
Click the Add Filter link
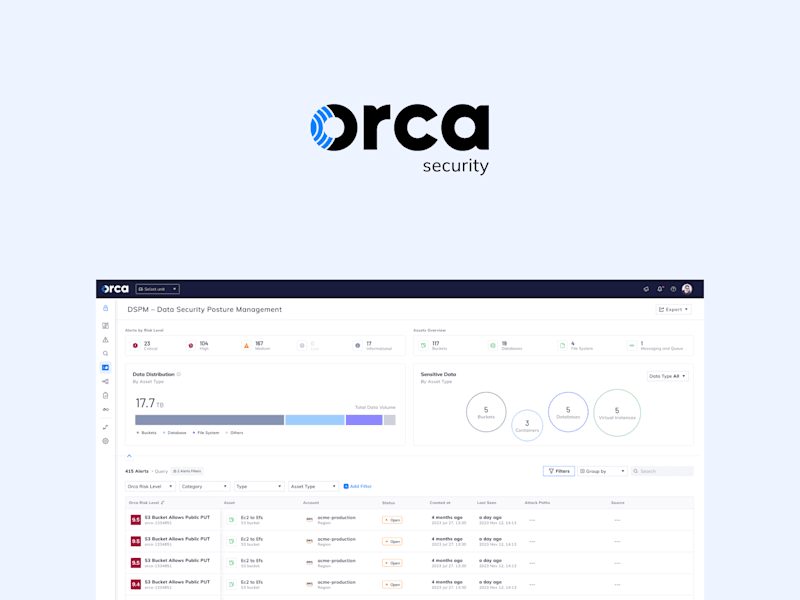pyautogui.click(x=358, y=486)
